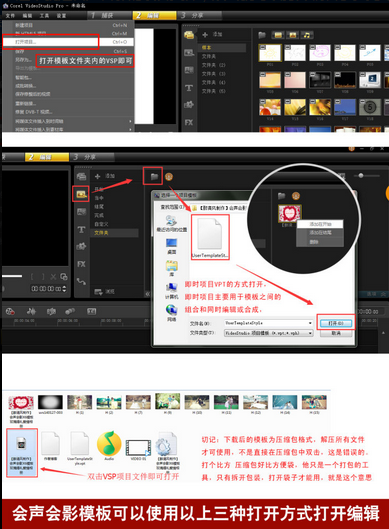Open the Media library icon in the top panel
Viewport: 389px width, 529px height.
(x=189, y=34)
